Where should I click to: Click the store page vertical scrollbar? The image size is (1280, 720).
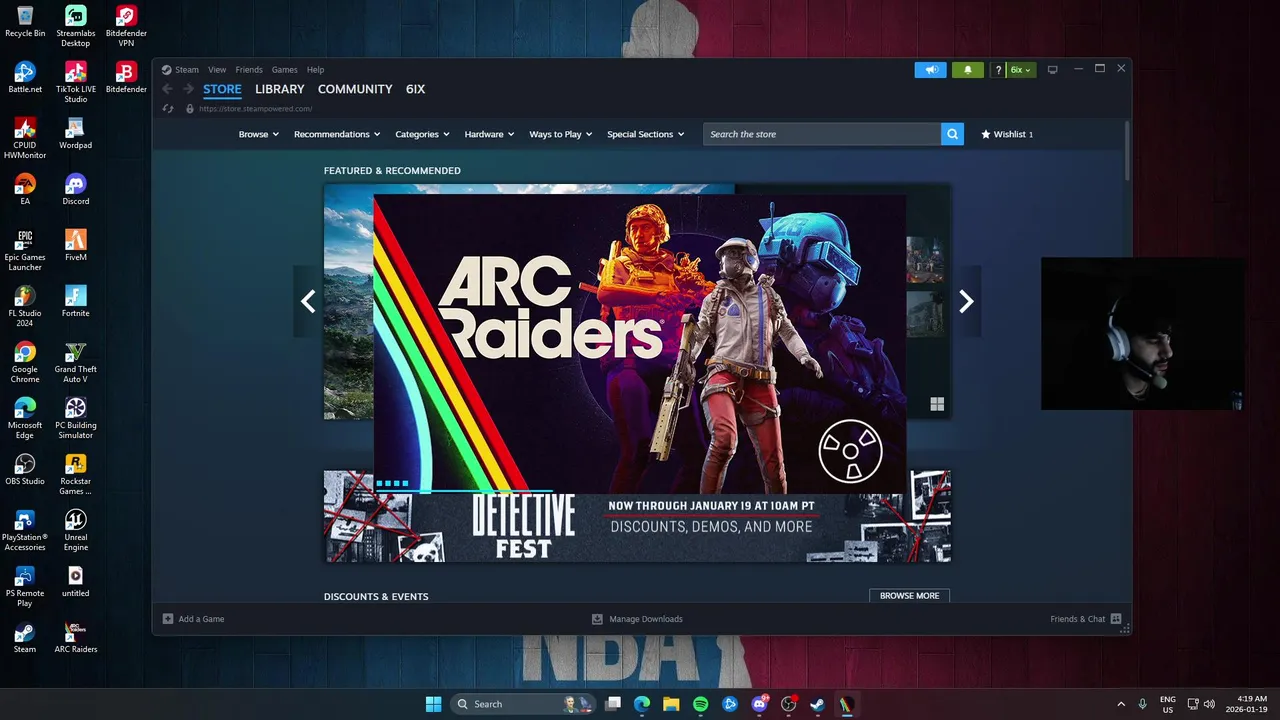[1127, 150]
